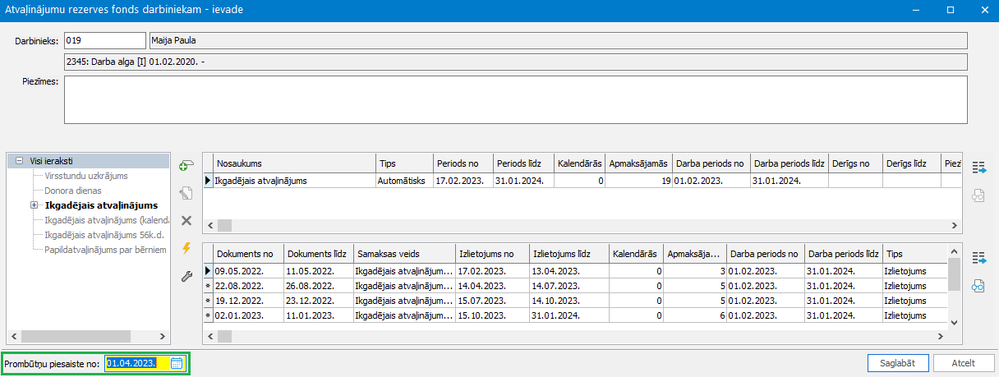999x377 pixels.
Task: Click the Saglabāt button
Action: point(898,363)
